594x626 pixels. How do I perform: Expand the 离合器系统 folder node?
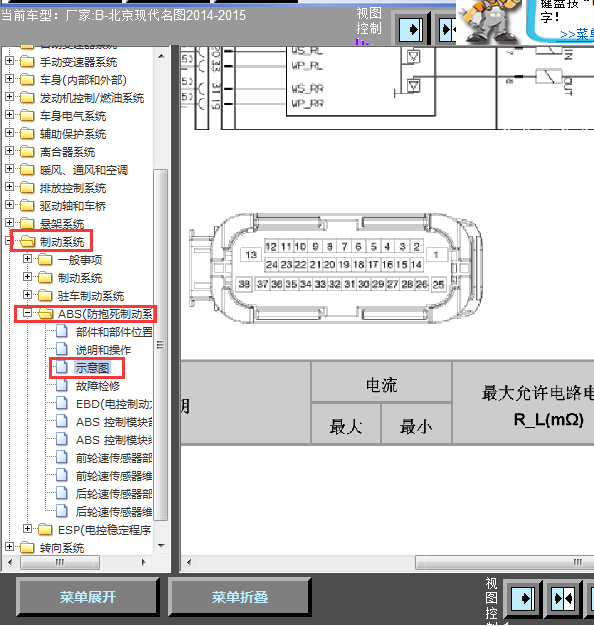pos(9,151)
